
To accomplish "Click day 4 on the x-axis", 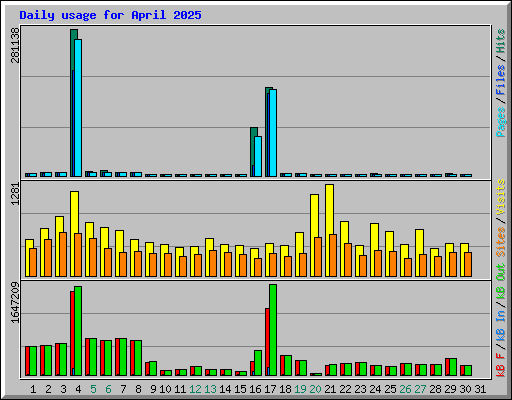I will (78, 389).
